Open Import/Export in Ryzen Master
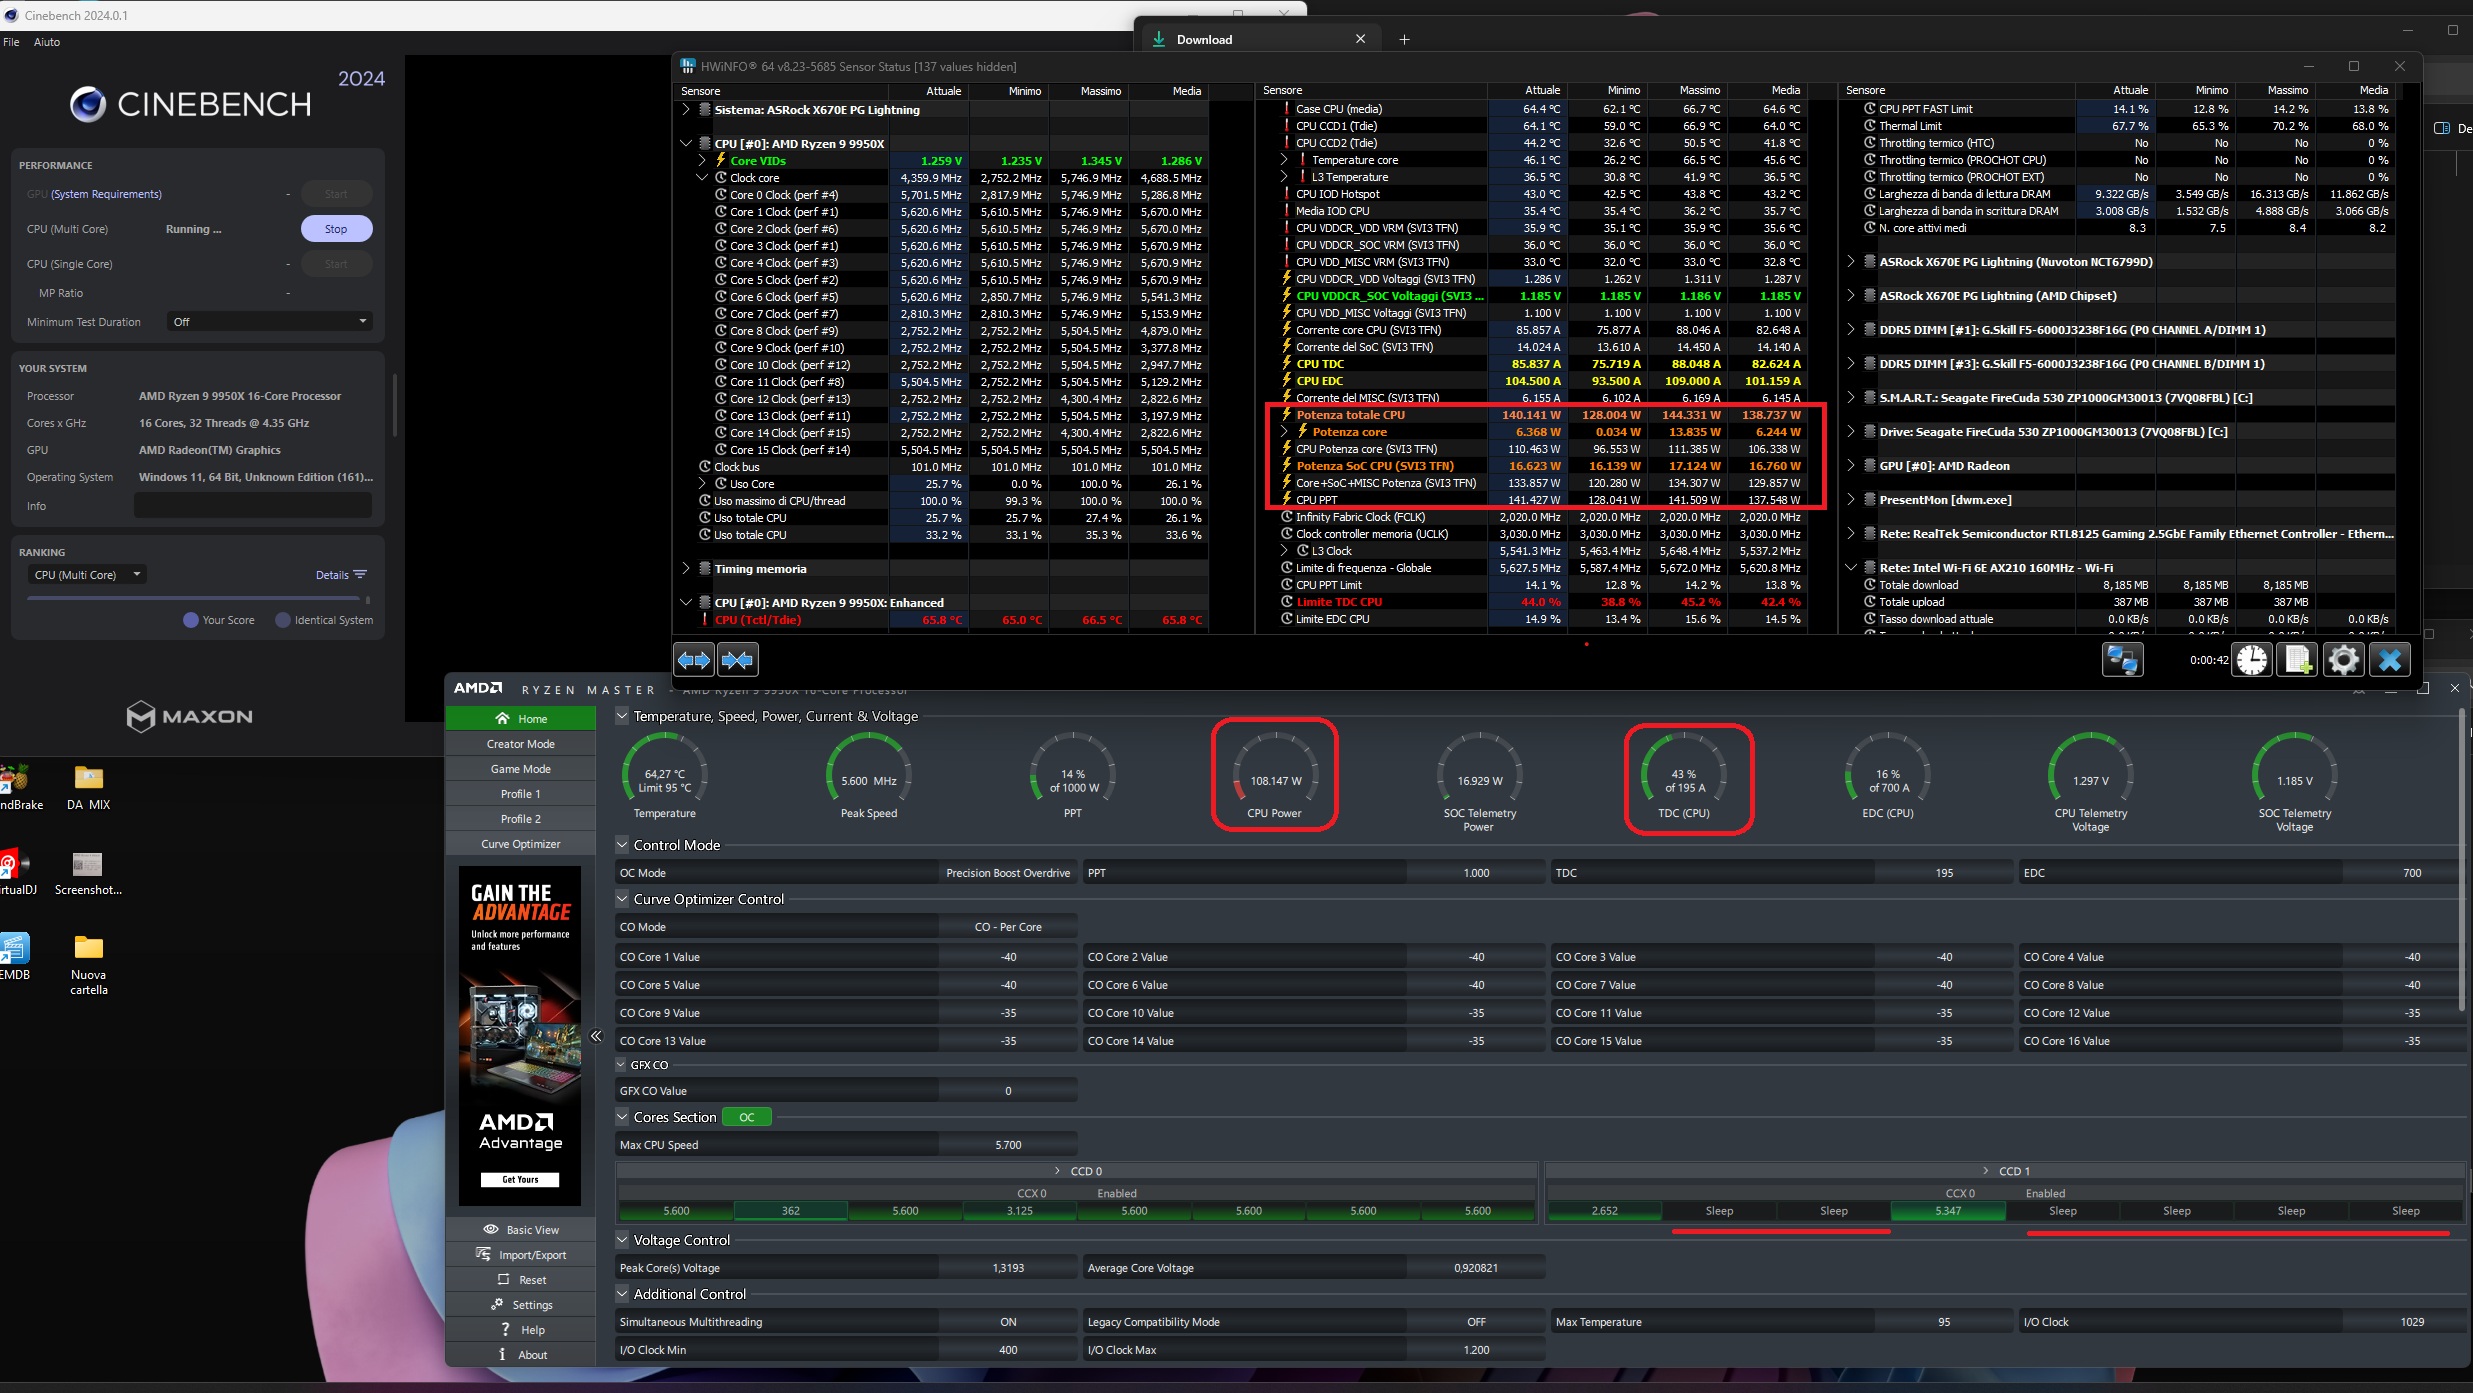Screen dimensions: 2473x1393 (521, 1255)
